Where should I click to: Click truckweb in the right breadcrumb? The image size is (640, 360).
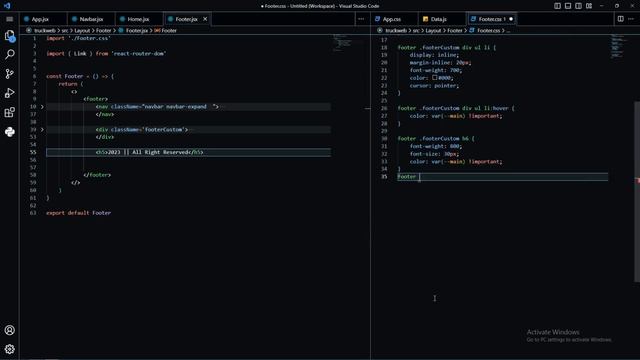[396, 31]
